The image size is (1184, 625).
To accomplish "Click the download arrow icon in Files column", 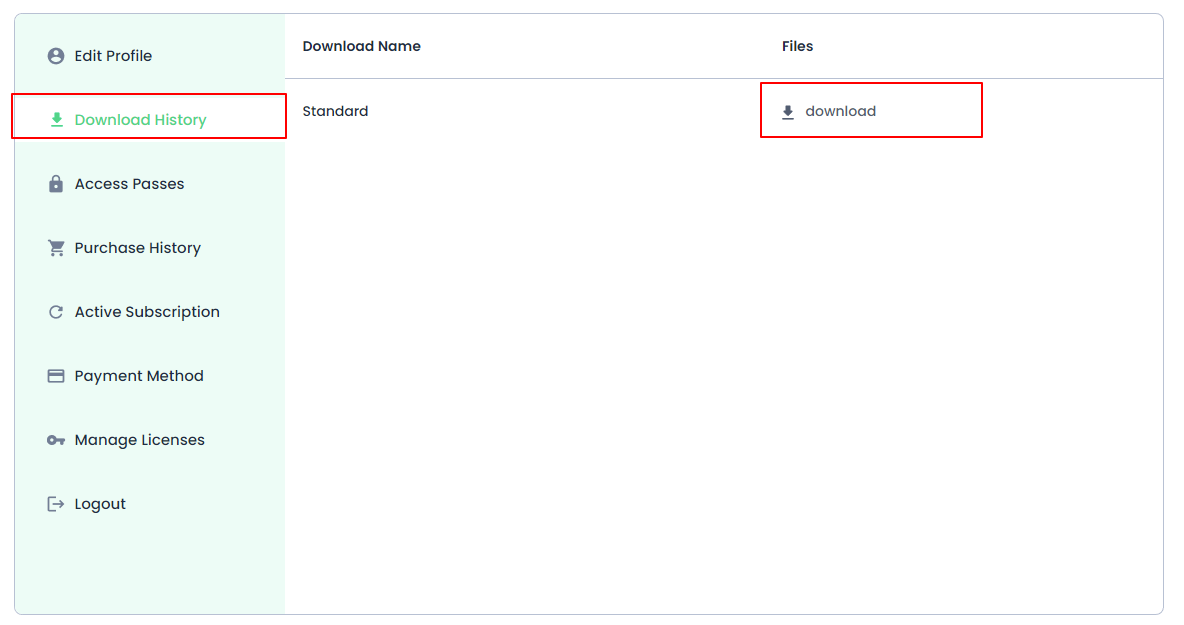I will 788,112.
